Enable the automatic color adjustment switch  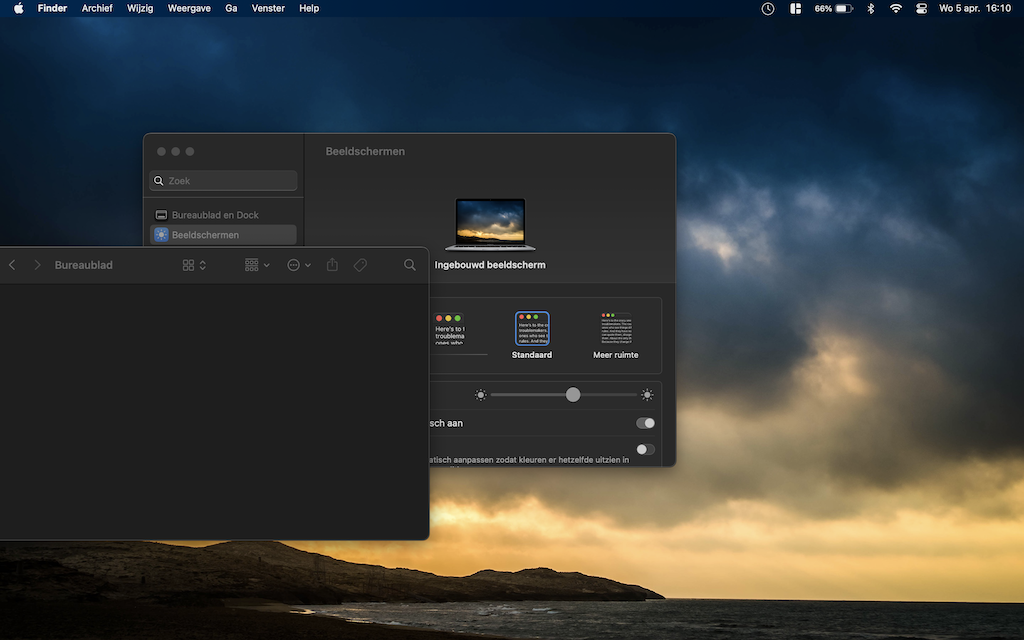(645, 449)
